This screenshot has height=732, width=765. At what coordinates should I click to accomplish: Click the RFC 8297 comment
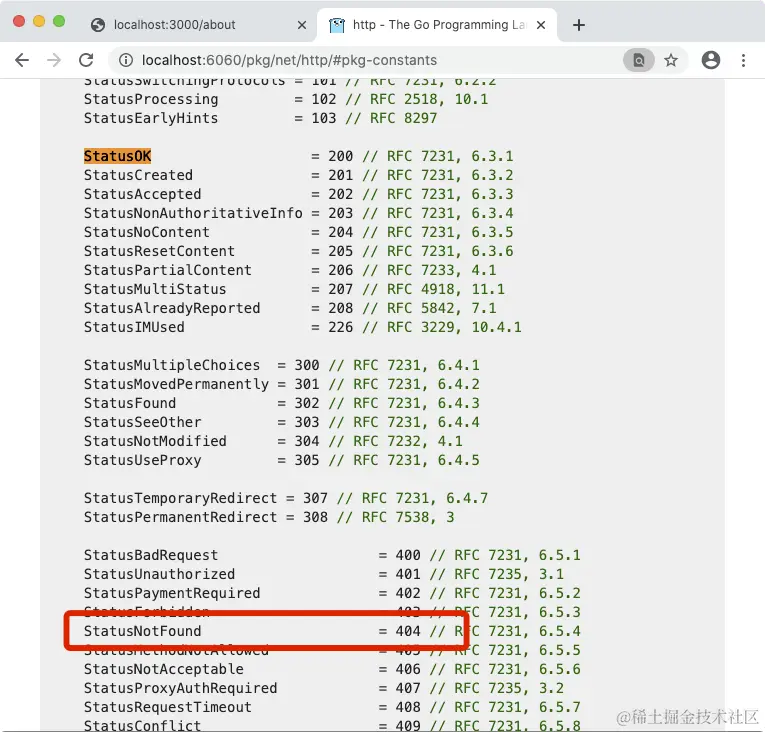point(391,119)
